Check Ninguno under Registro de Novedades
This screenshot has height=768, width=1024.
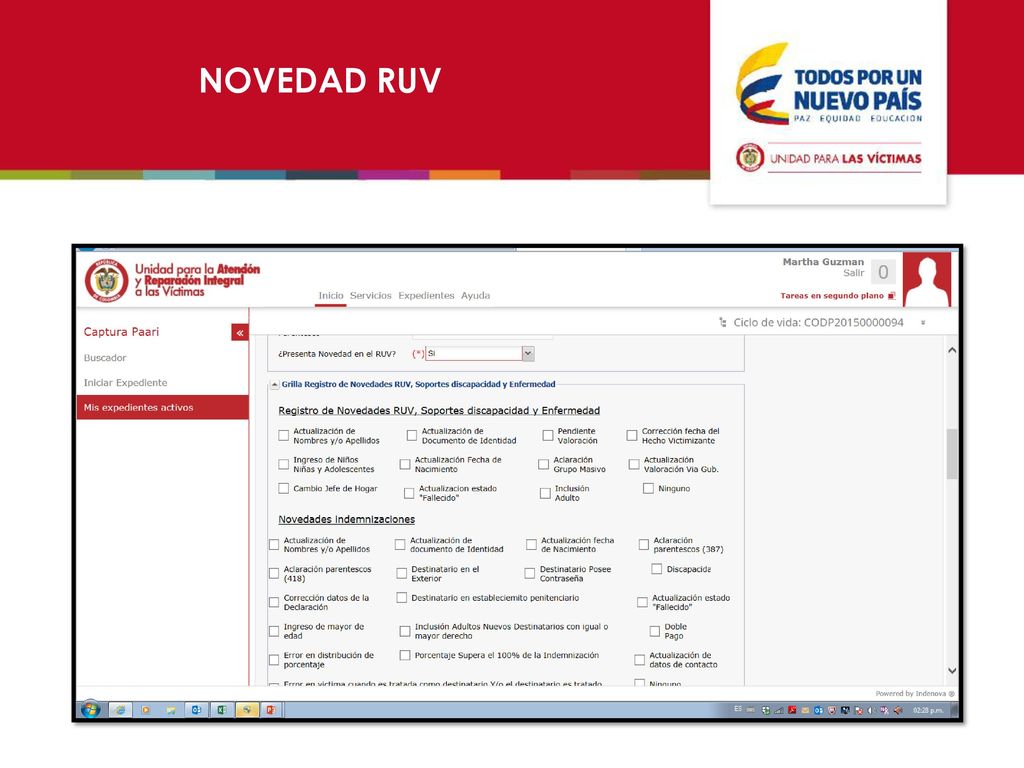(x=648, y=488)
